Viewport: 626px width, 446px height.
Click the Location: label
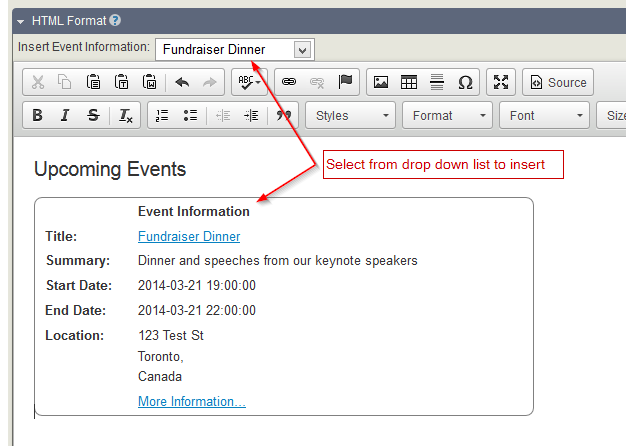75,335
